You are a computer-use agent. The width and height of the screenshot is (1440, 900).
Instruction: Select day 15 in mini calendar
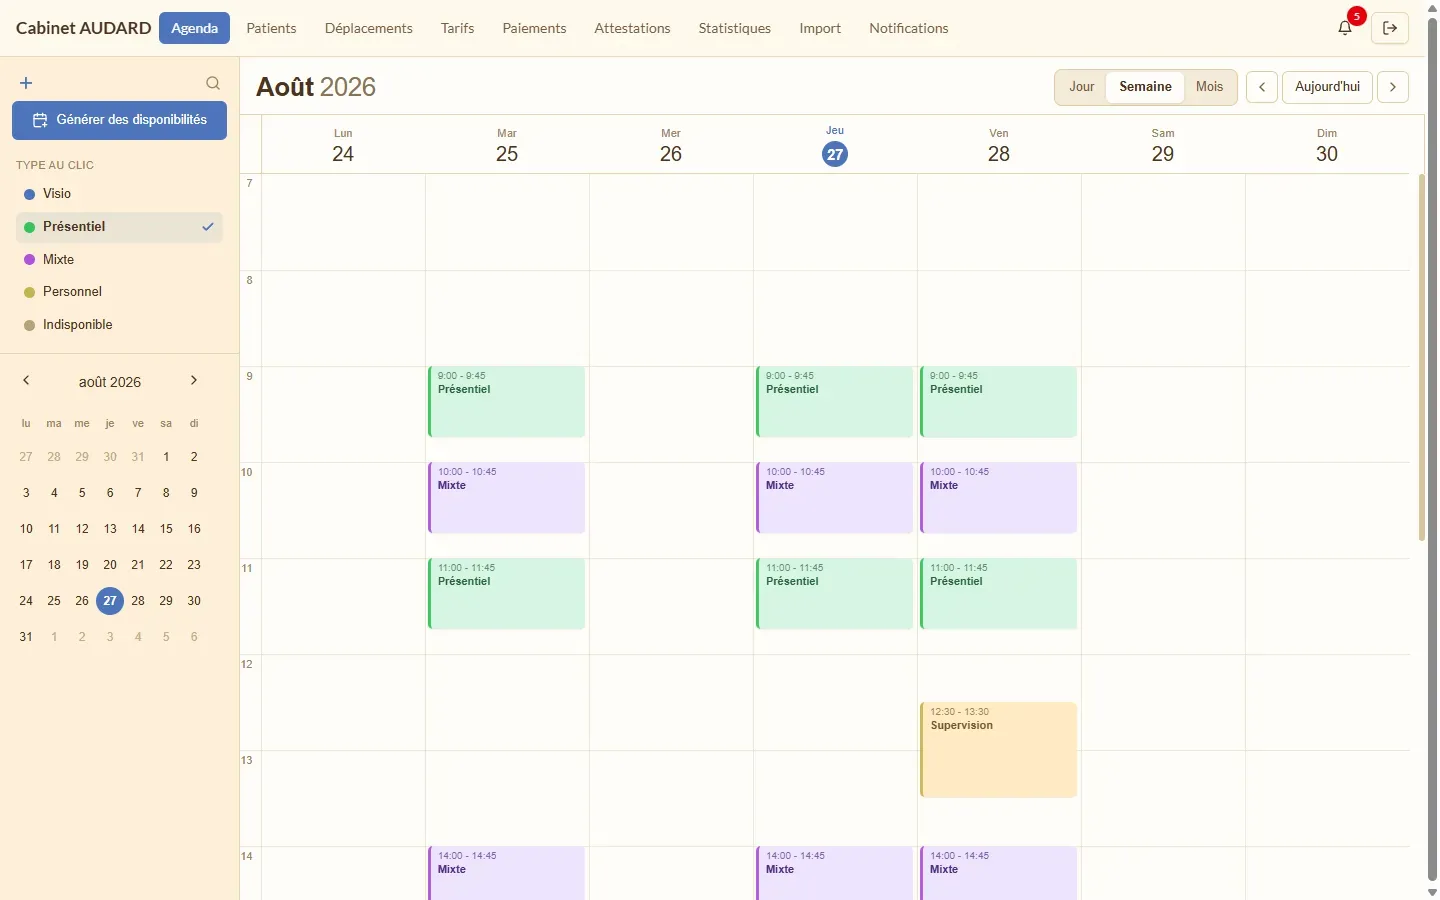(x=166, y=529)
